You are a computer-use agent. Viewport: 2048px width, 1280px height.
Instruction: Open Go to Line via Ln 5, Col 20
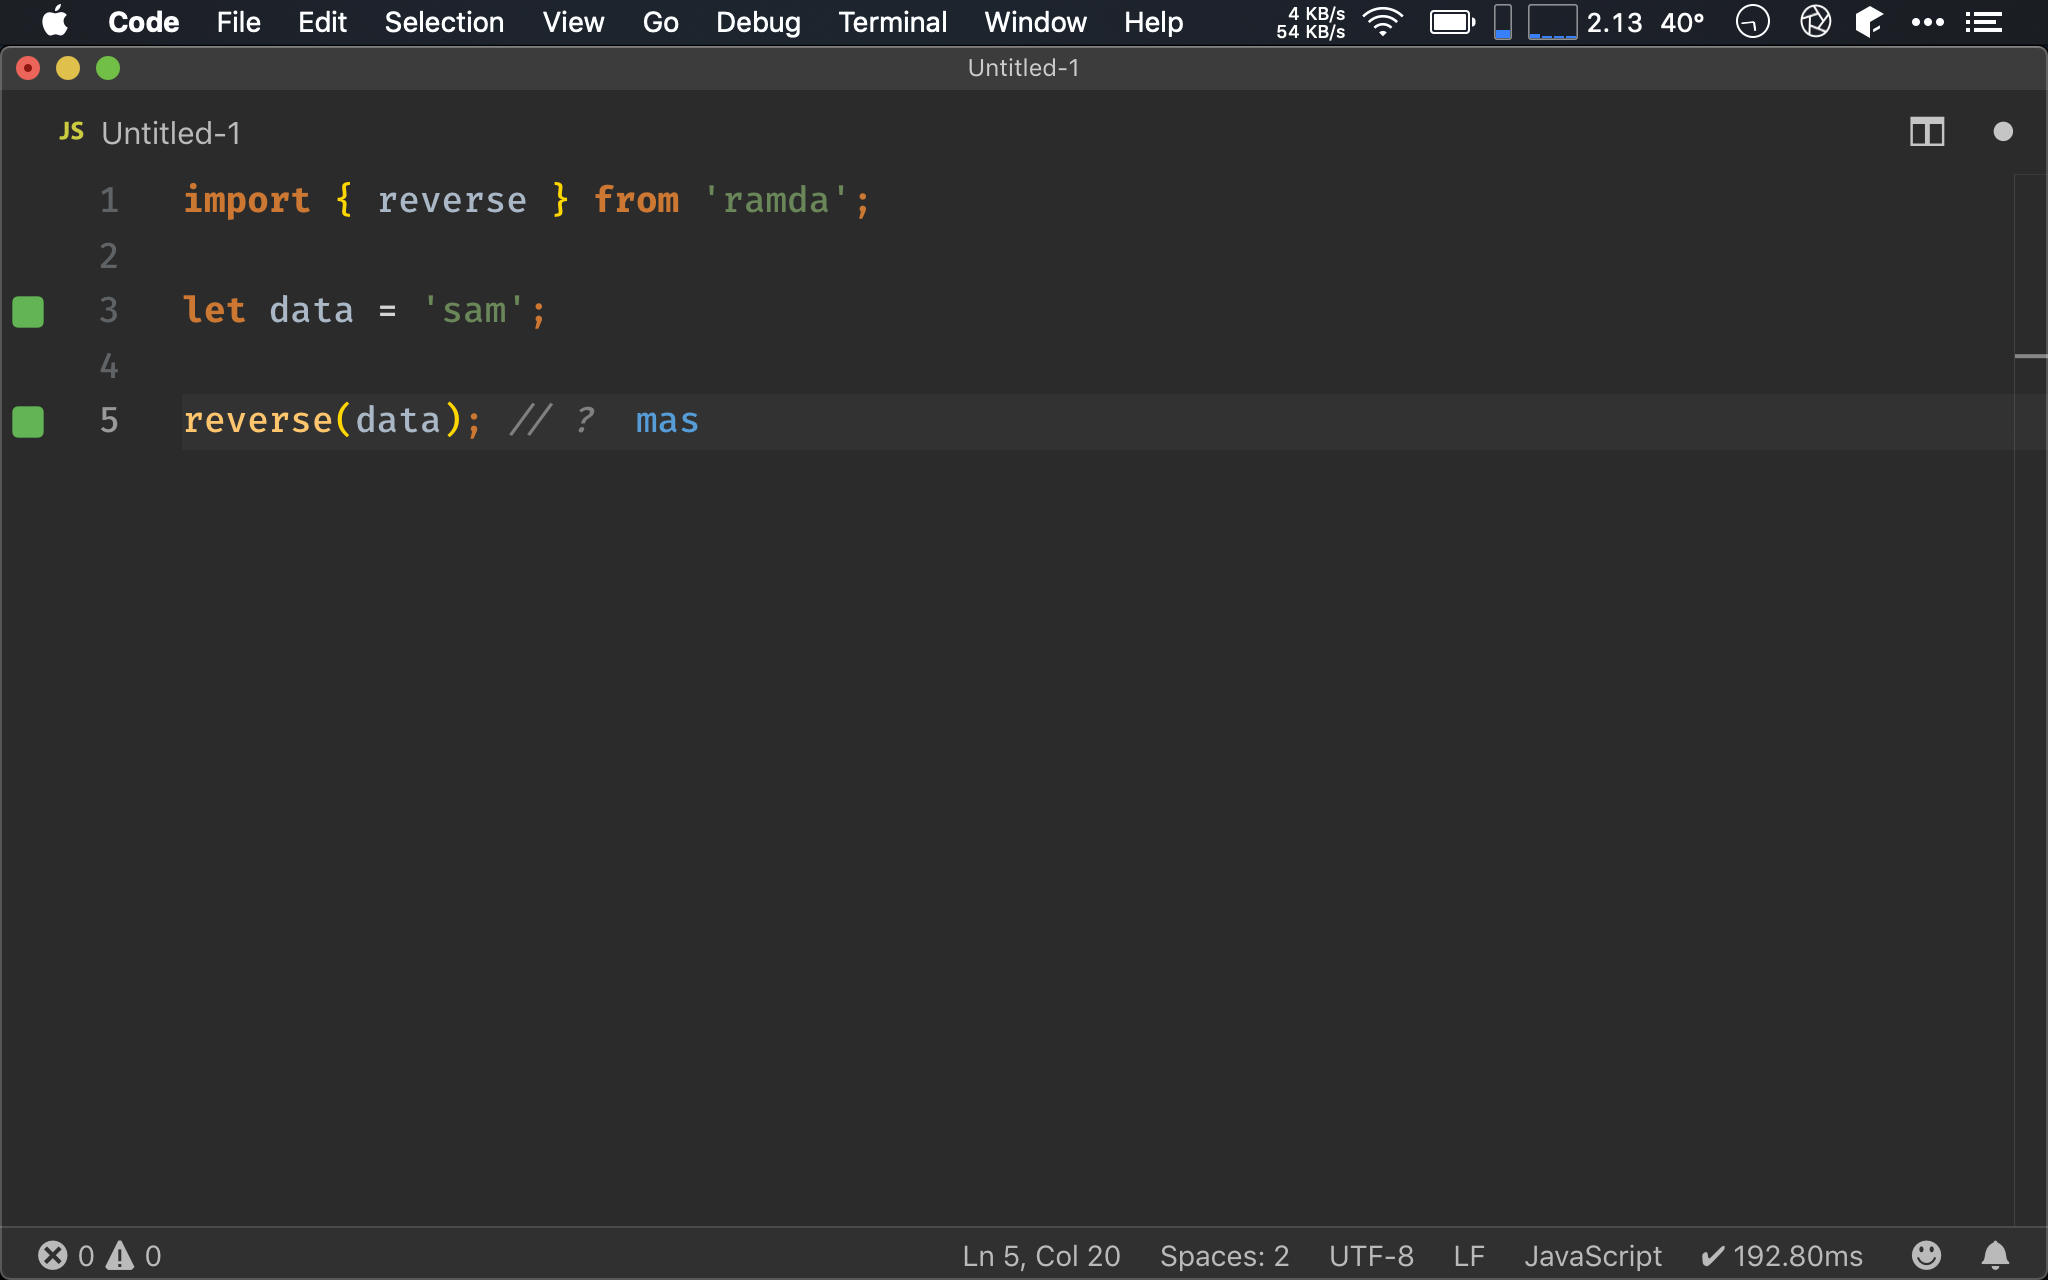(1041, 1256)
